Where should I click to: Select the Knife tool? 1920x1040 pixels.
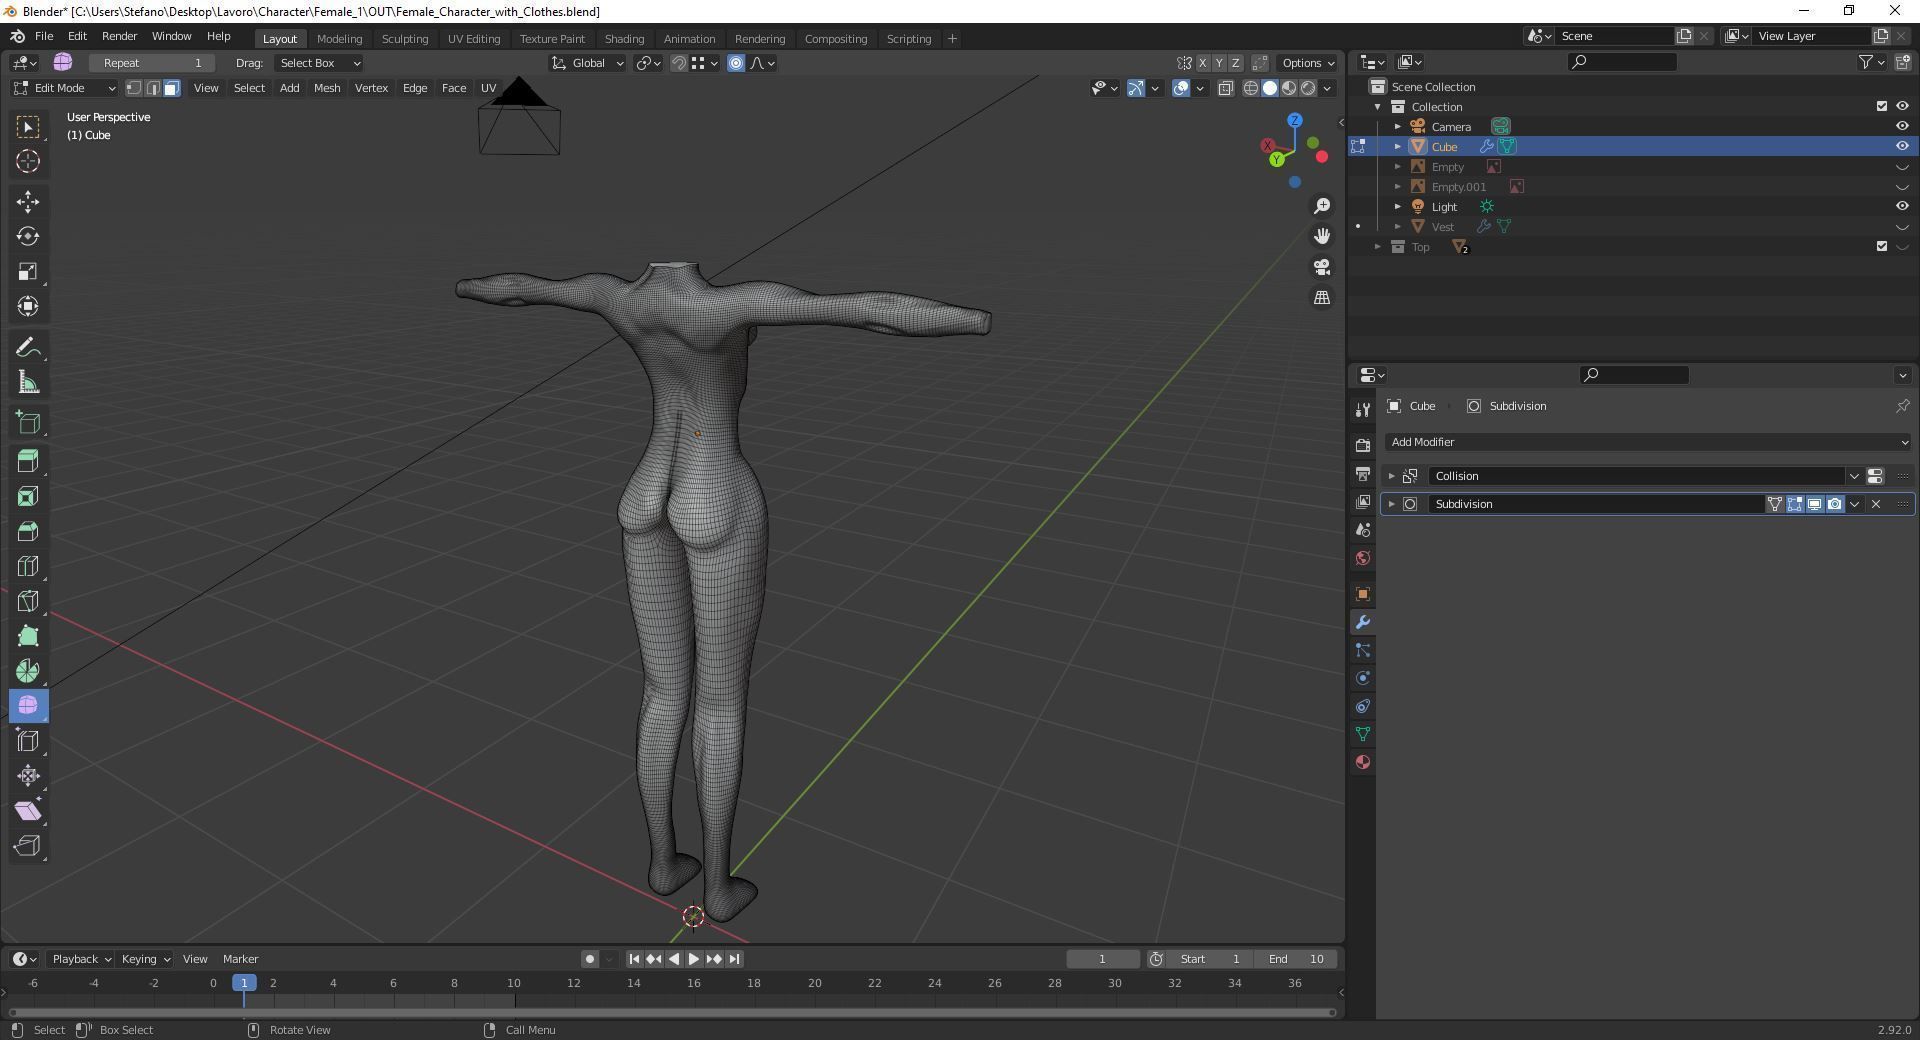point(28,601)
